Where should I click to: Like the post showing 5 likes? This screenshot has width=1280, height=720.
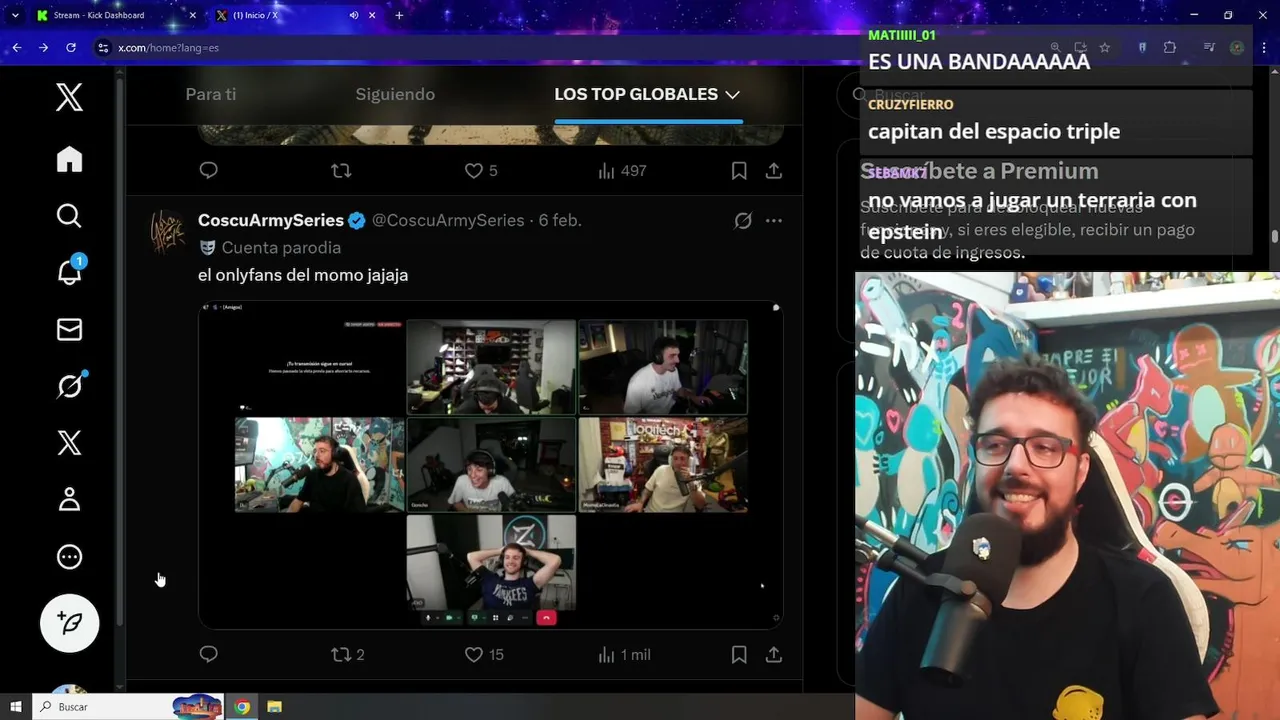click(481, 171)
